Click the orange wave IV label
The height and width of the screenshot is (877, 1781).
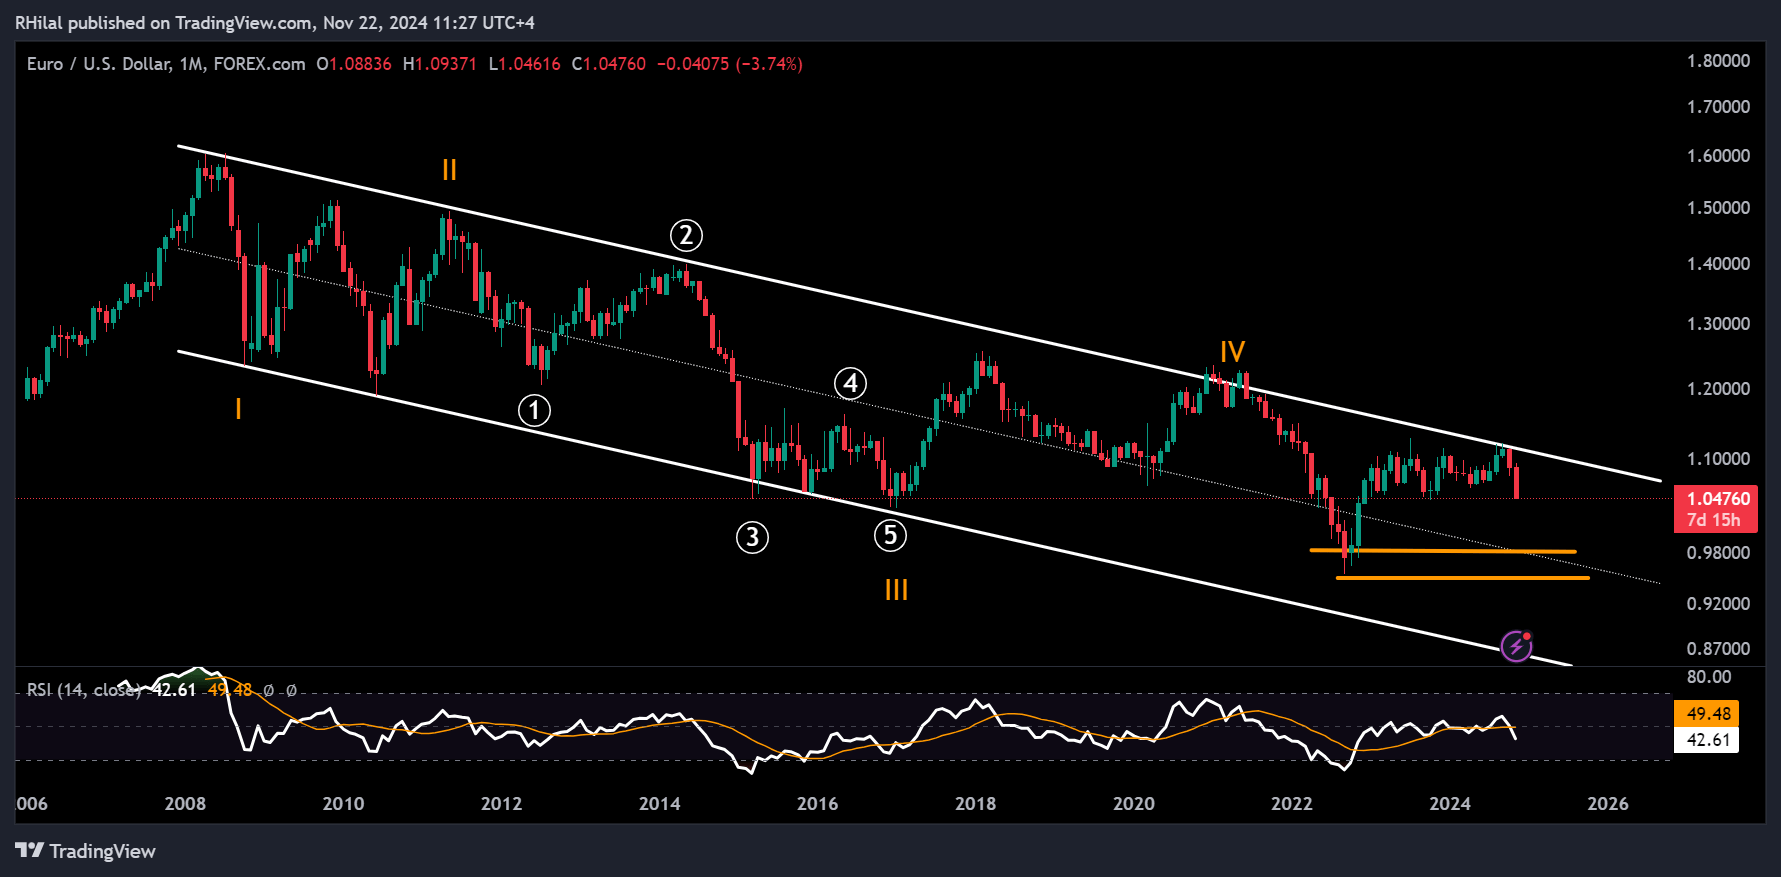(x=1232, y=352)
